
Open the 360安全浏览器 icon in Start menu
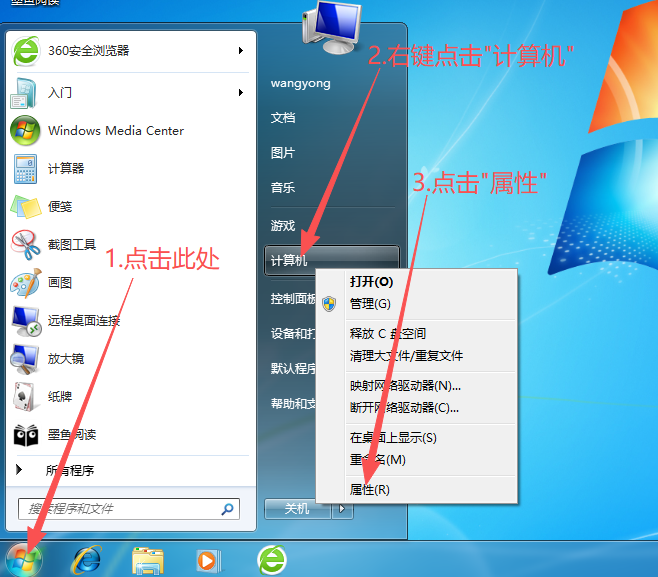pos(26,51)
